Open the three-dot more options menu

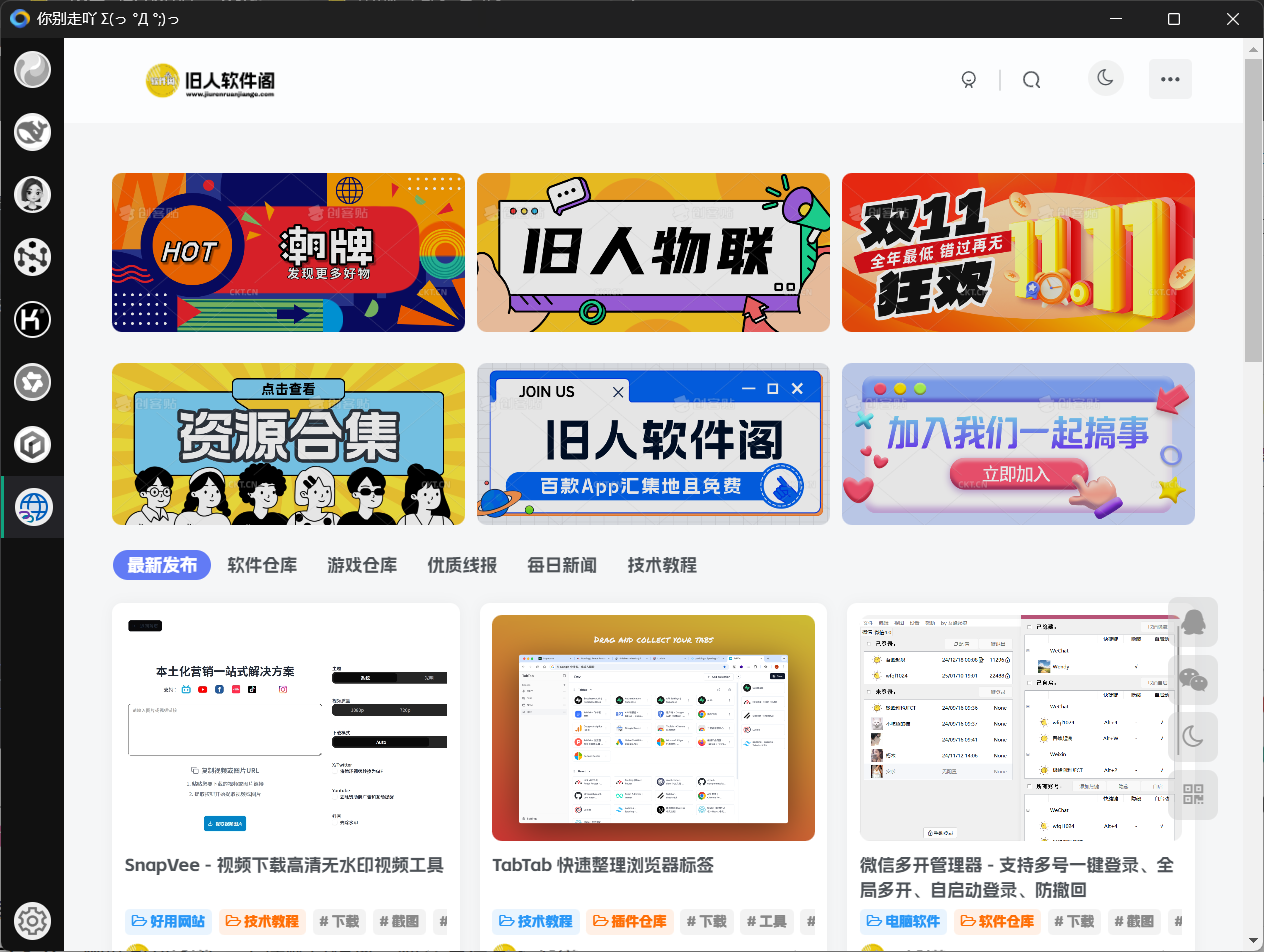[1170, 79]
